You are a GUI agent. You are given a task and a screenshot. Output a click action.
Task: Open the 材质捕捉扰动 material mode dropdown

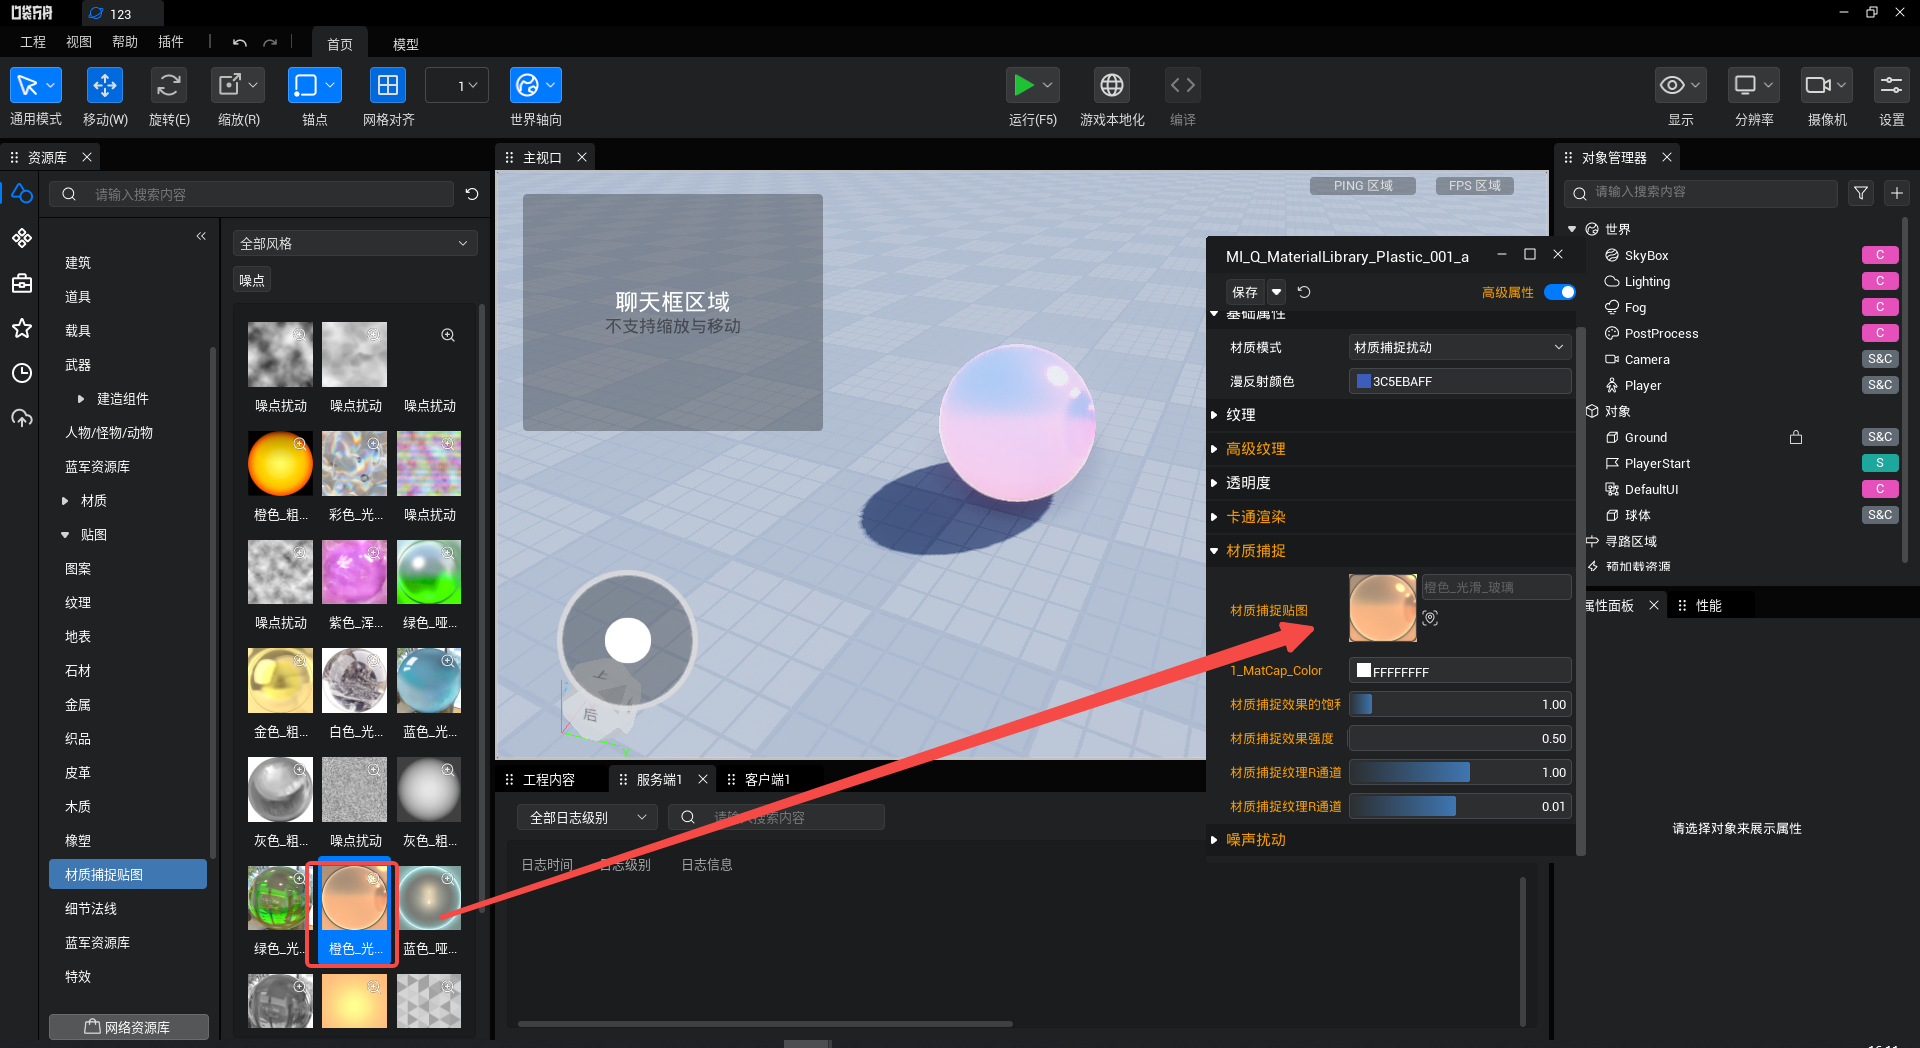(x=1459, y=347)
